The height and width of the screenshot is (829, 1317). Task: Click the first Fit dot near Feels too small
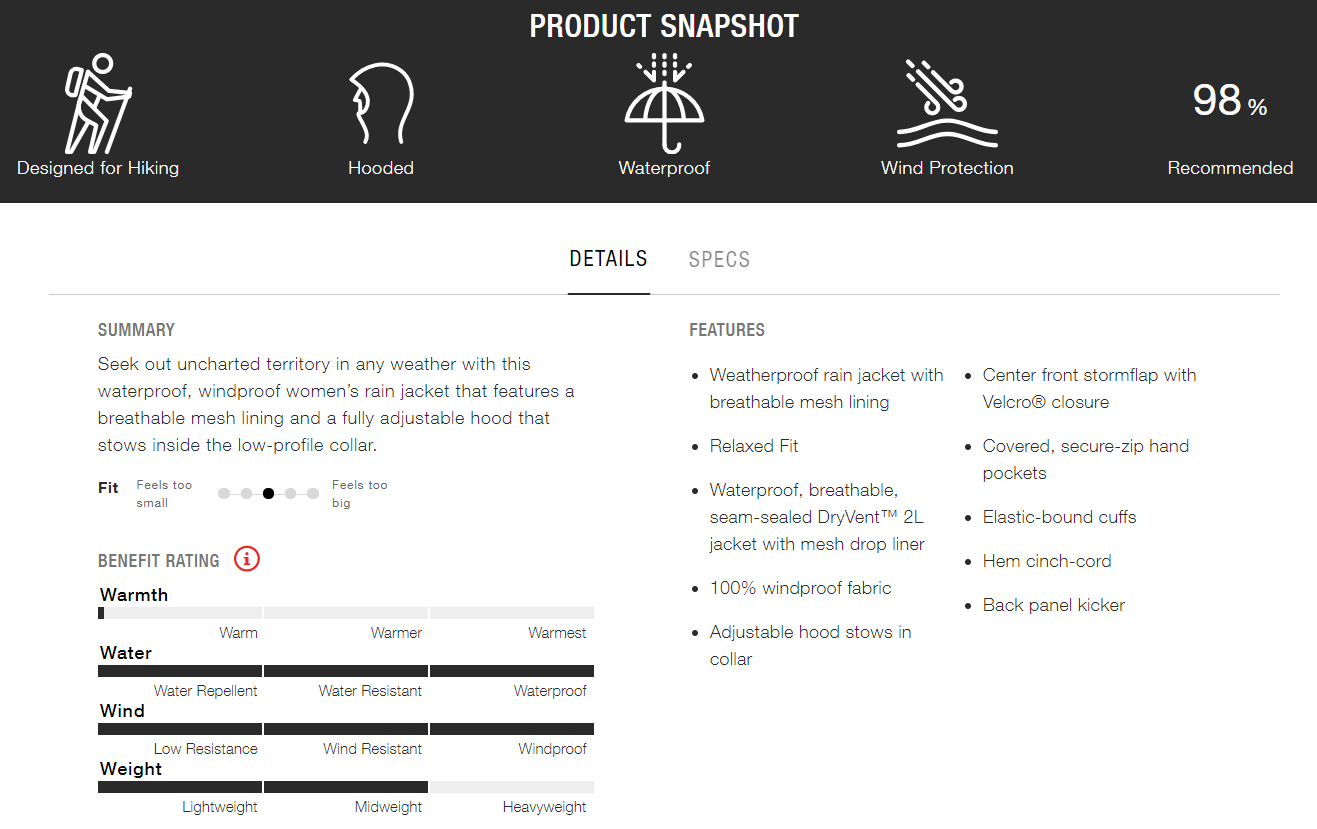click(x=224, y=493)
